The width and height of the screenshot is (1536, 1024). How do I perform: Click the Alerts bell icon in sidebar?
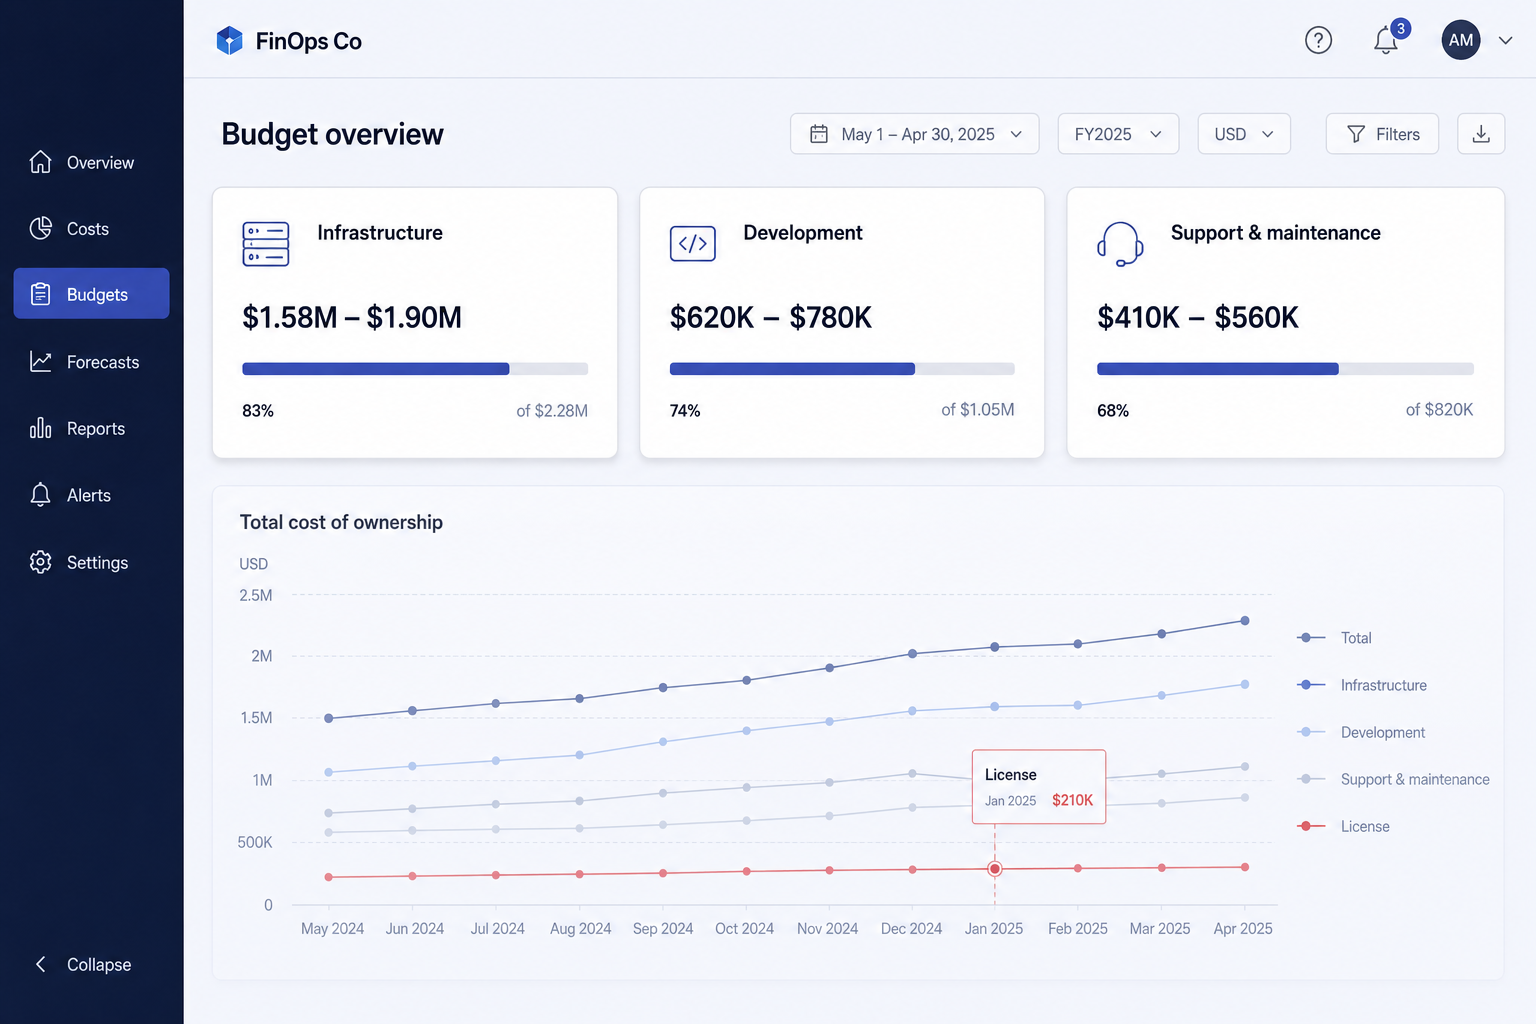[40, 494]
